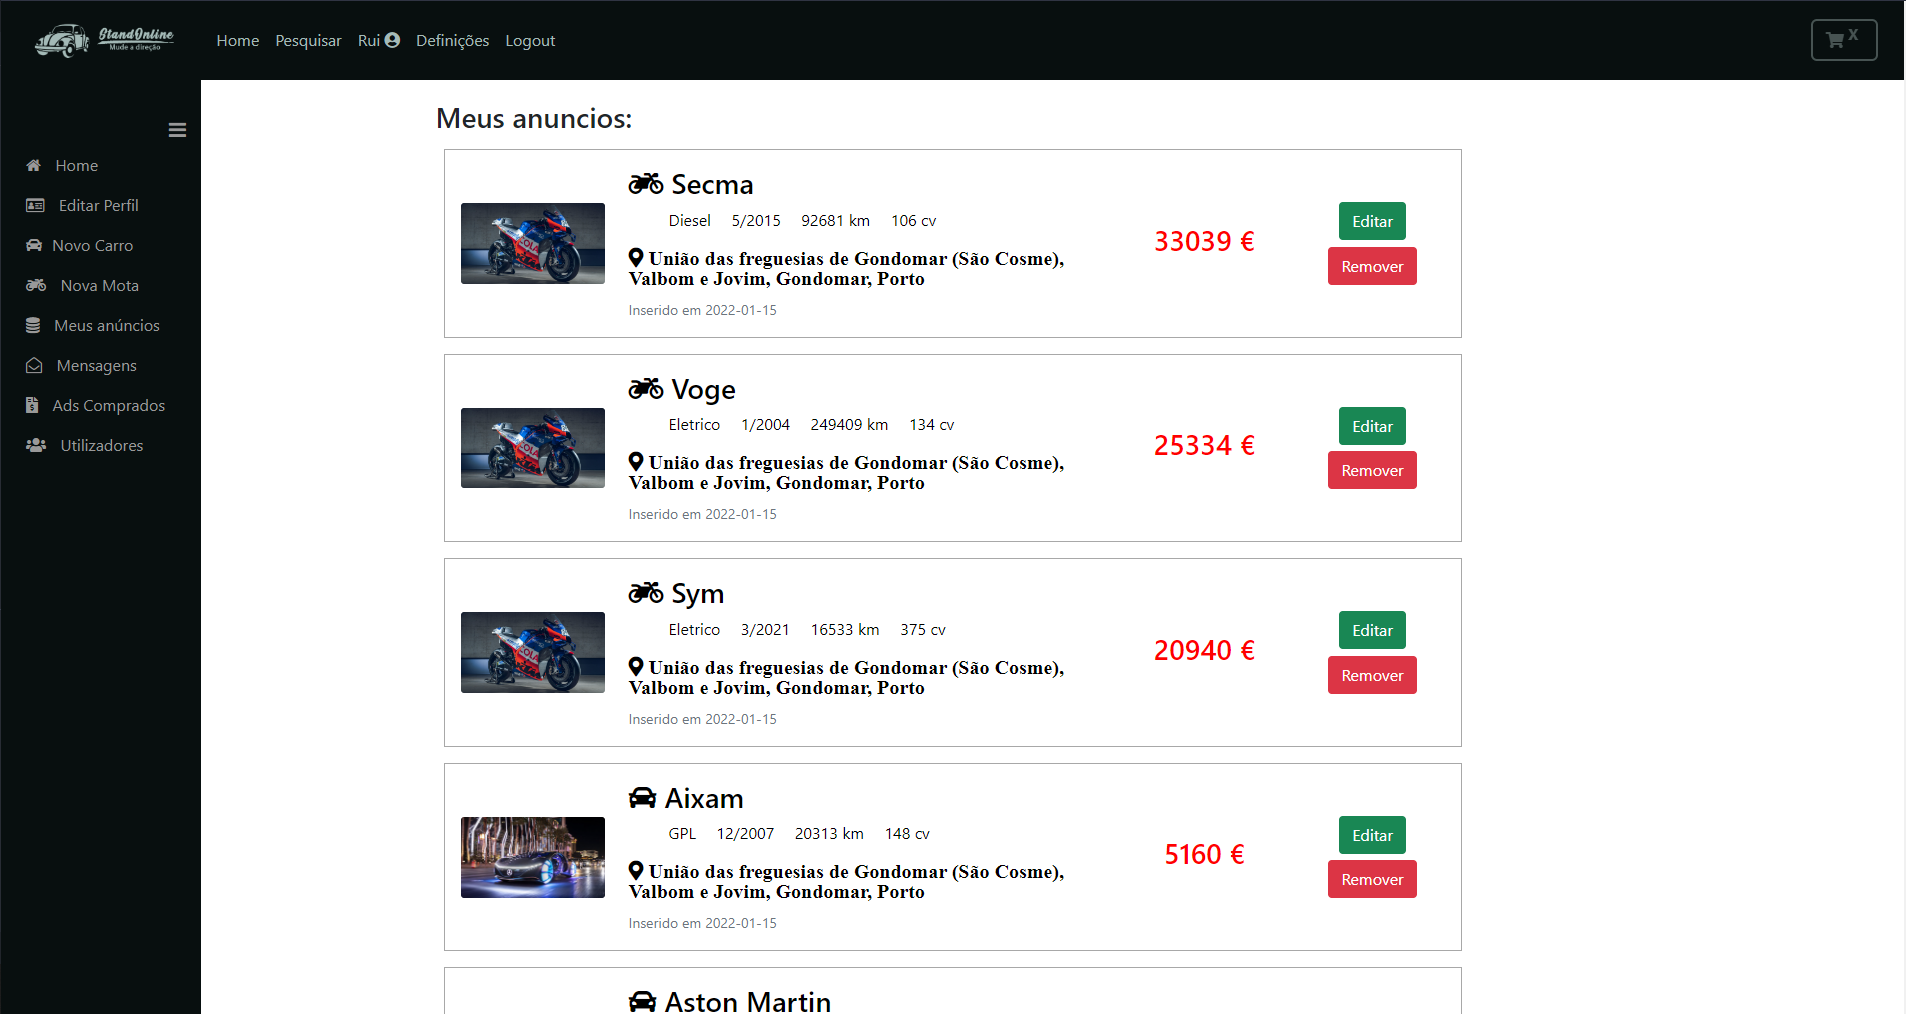This screenshot has width=1906, height=1014.
Task: Open Ads Comprados in sidebar
Action: click(108, 406)
